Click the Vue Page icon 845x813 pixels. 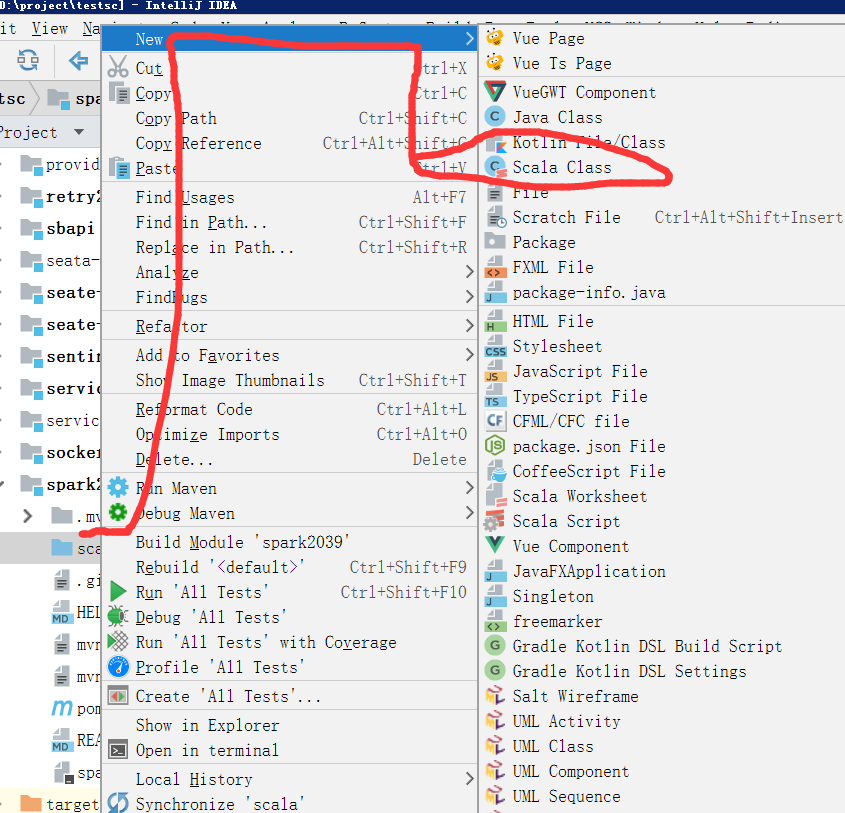[x=495, y=38]
